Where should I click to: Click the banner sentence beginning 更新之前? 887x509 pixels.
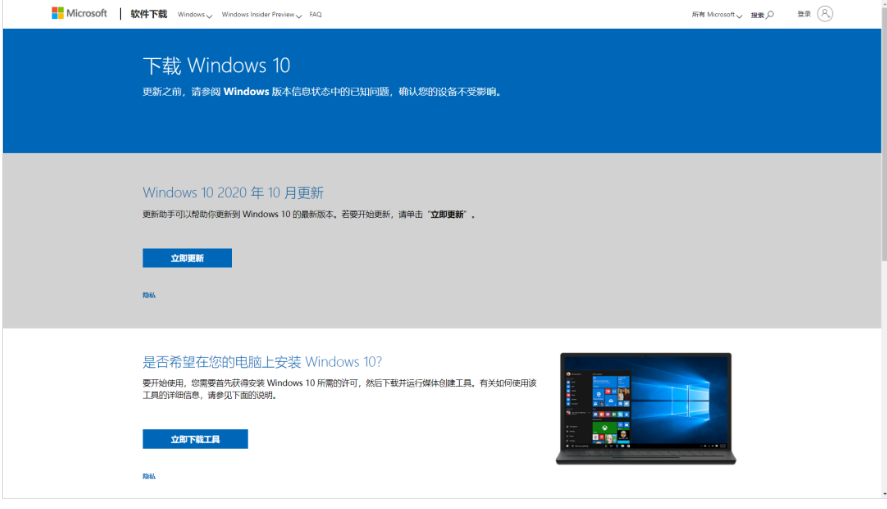point(322,92)
